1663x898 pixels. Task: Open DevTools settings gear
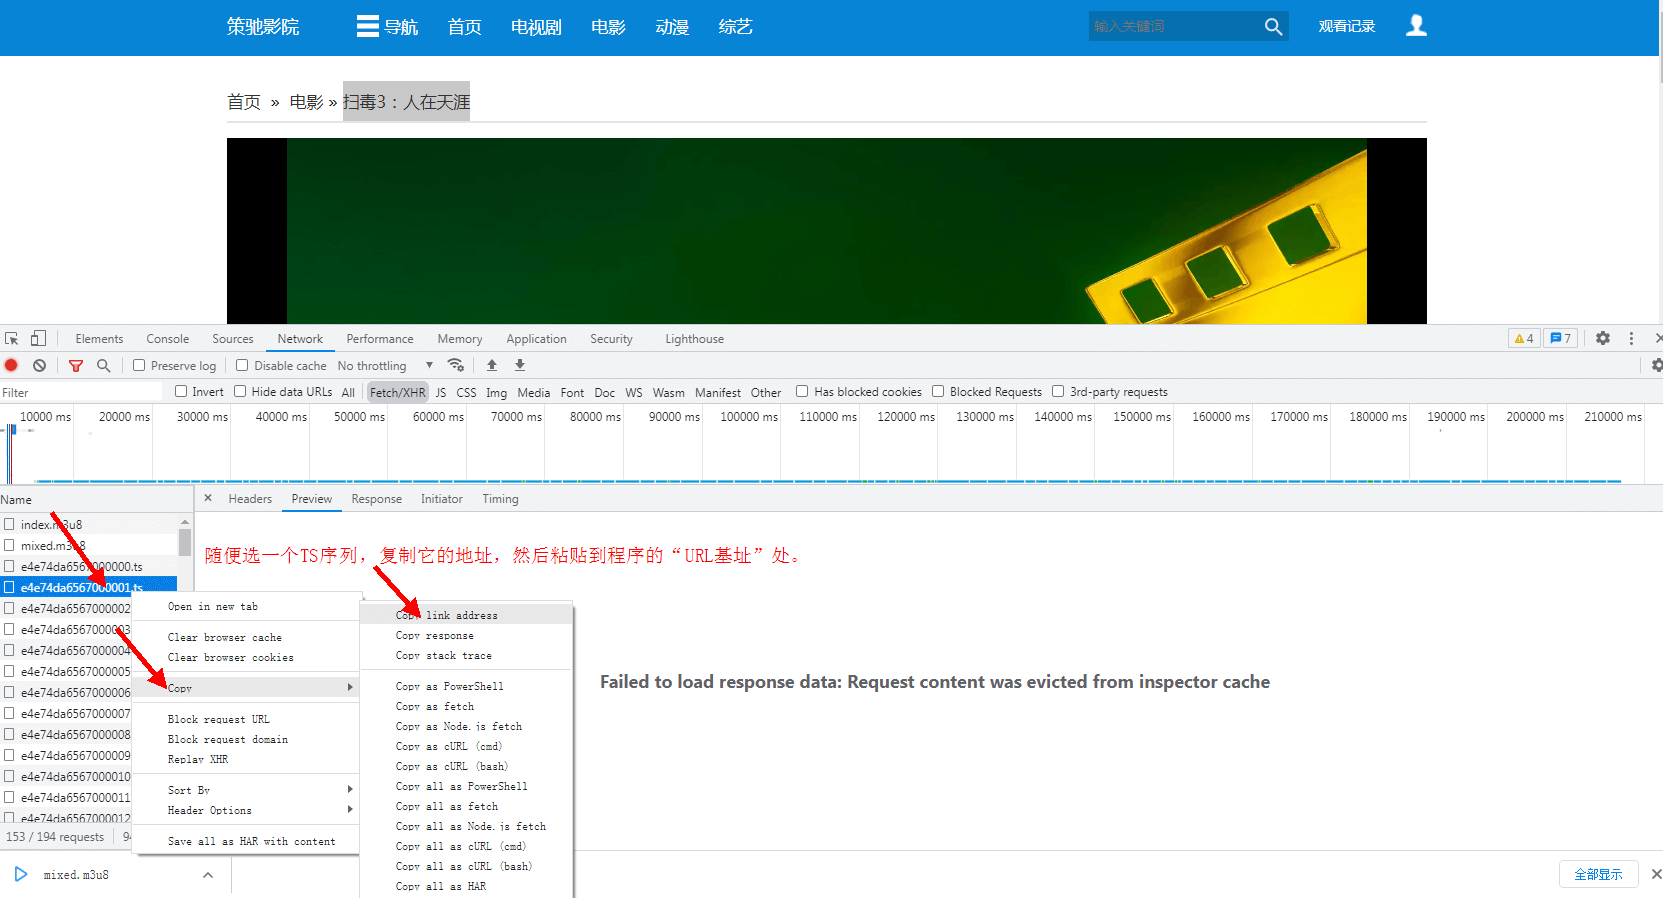1602,339
